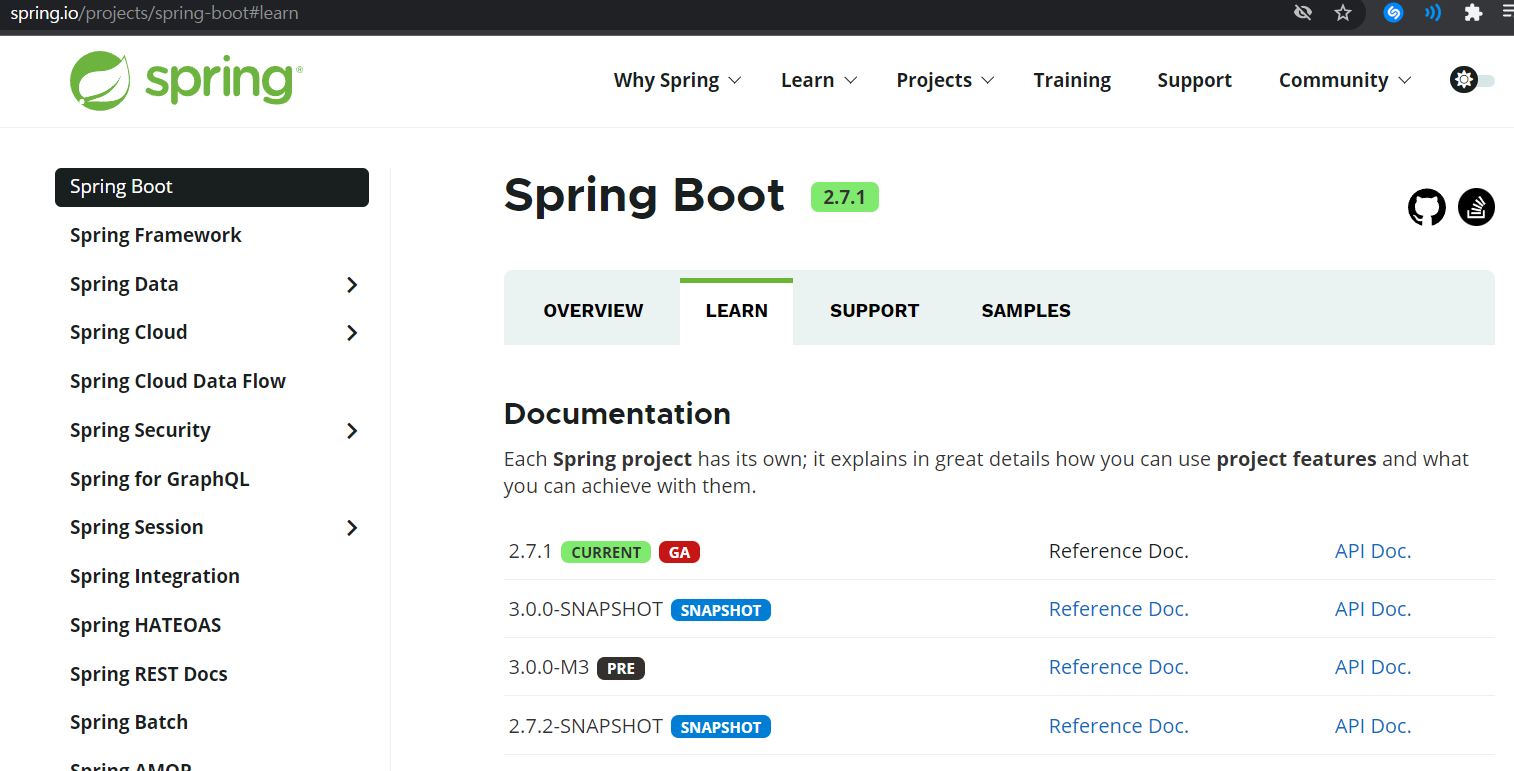Bookmark this page with the star icon

click(1343, 13)
